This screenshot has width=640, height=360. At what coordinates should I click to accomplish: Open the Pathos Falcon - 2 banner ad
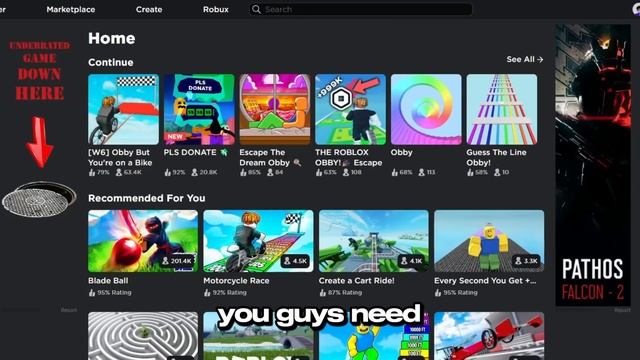tap(593, 165)
